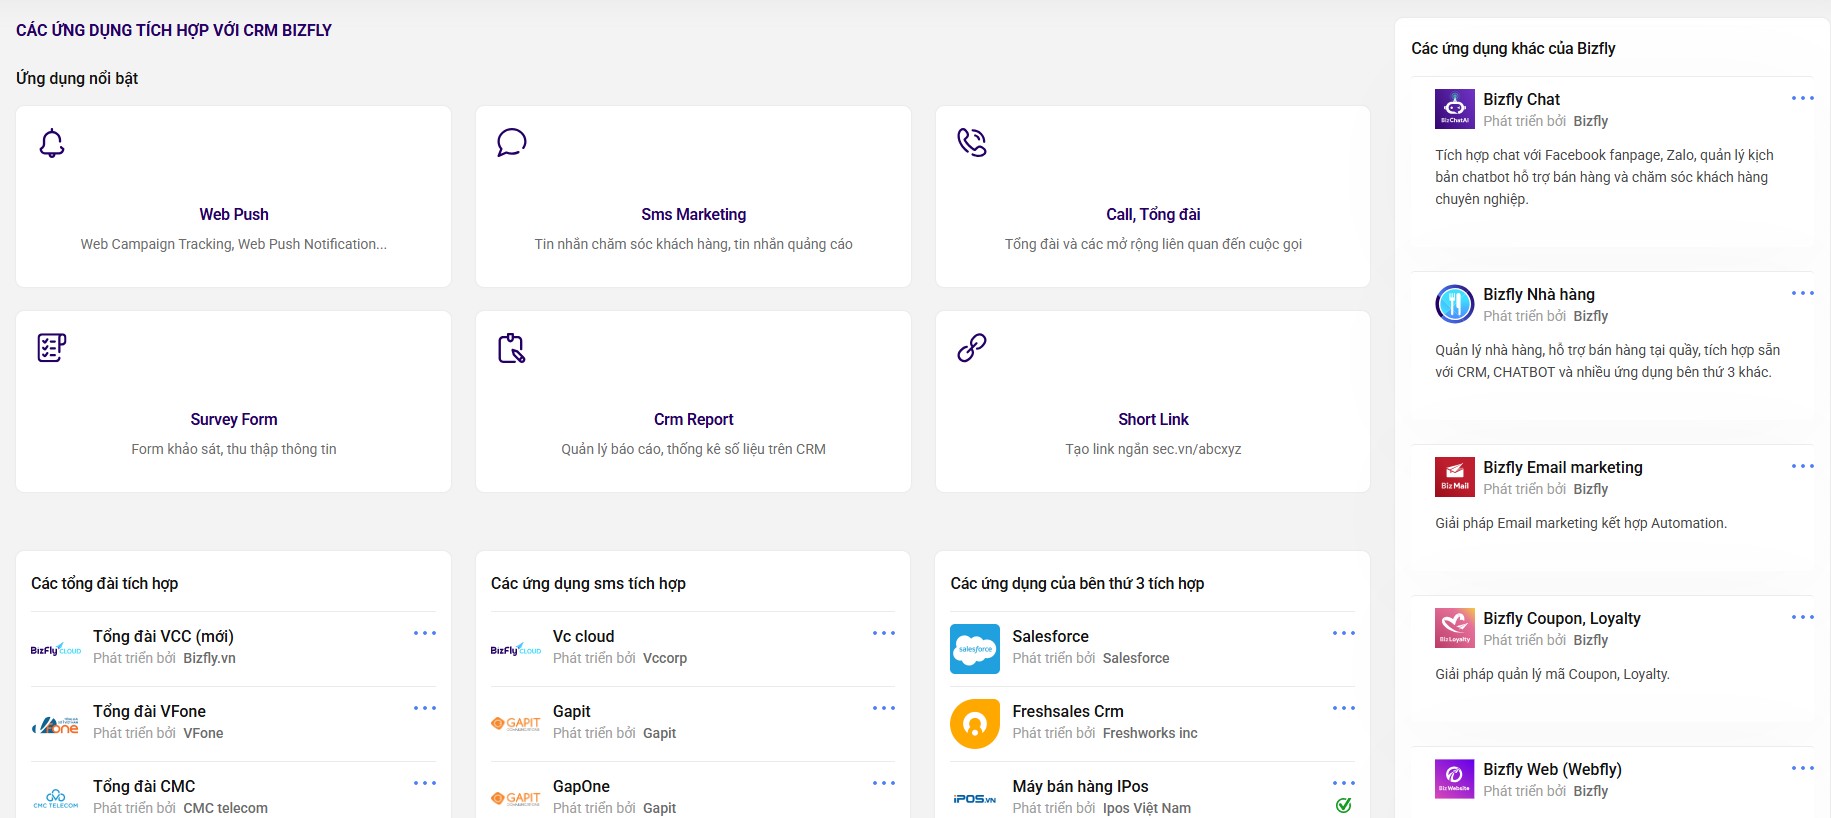1831x818 pixels.
Task: Open three-dot menu for Vc cloud
Action: 884,633
